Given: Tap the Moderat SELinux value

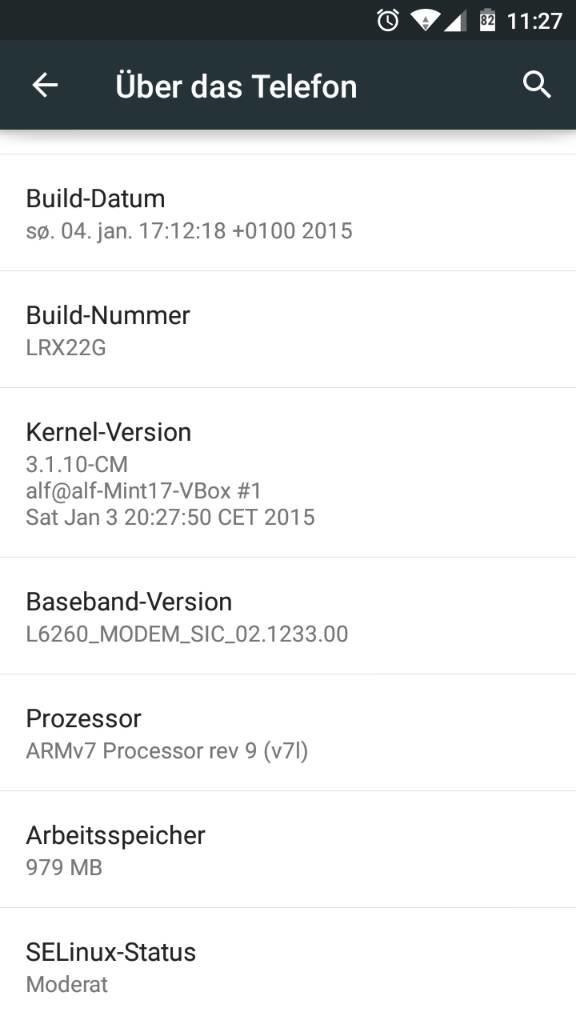Looking at the screenshot, I should coord(67,984).
